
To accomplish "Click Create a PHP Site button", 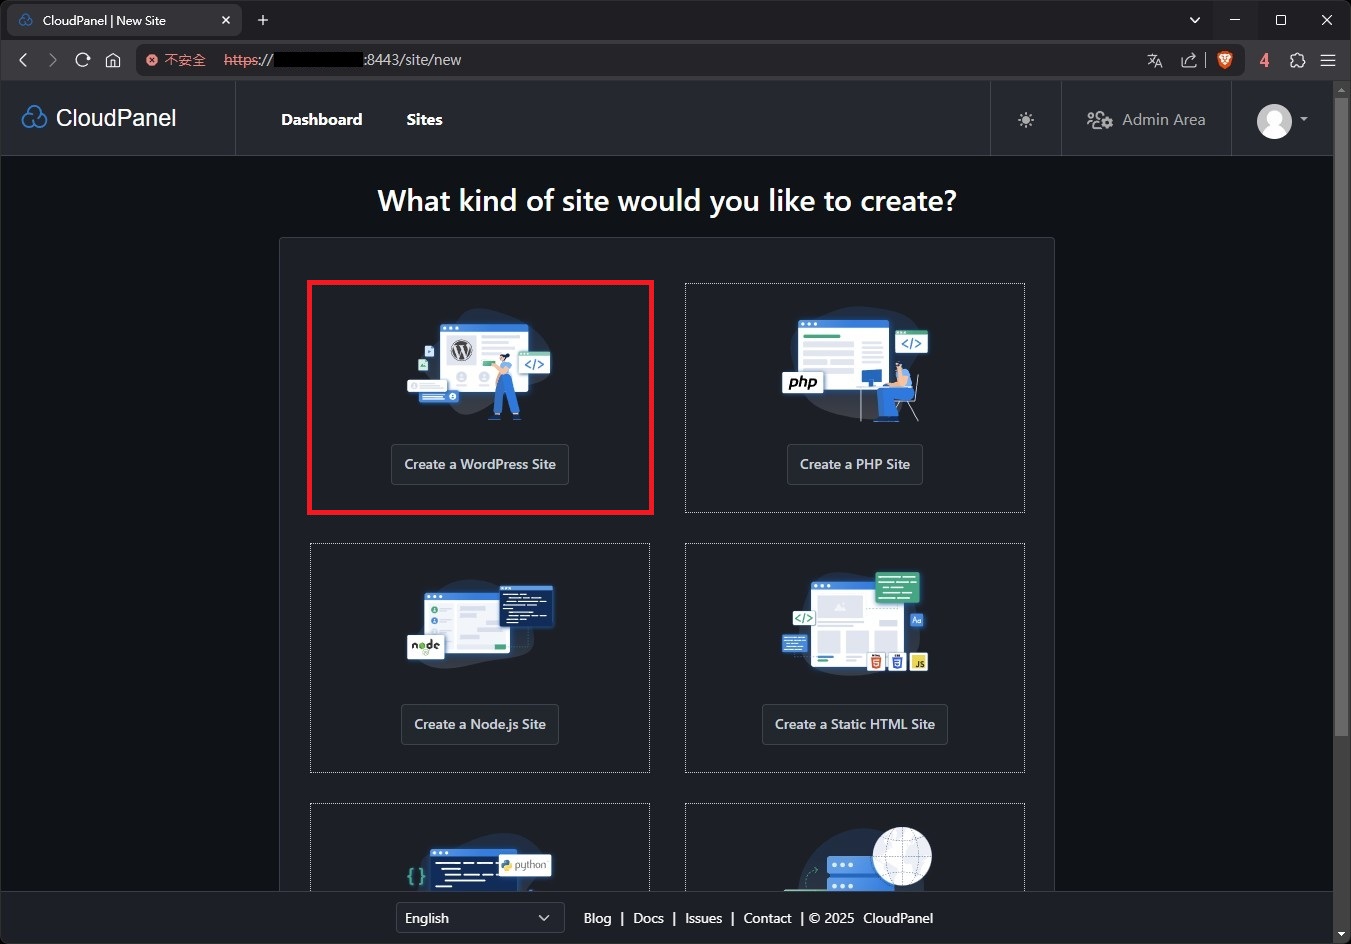I will pos(855,464).
